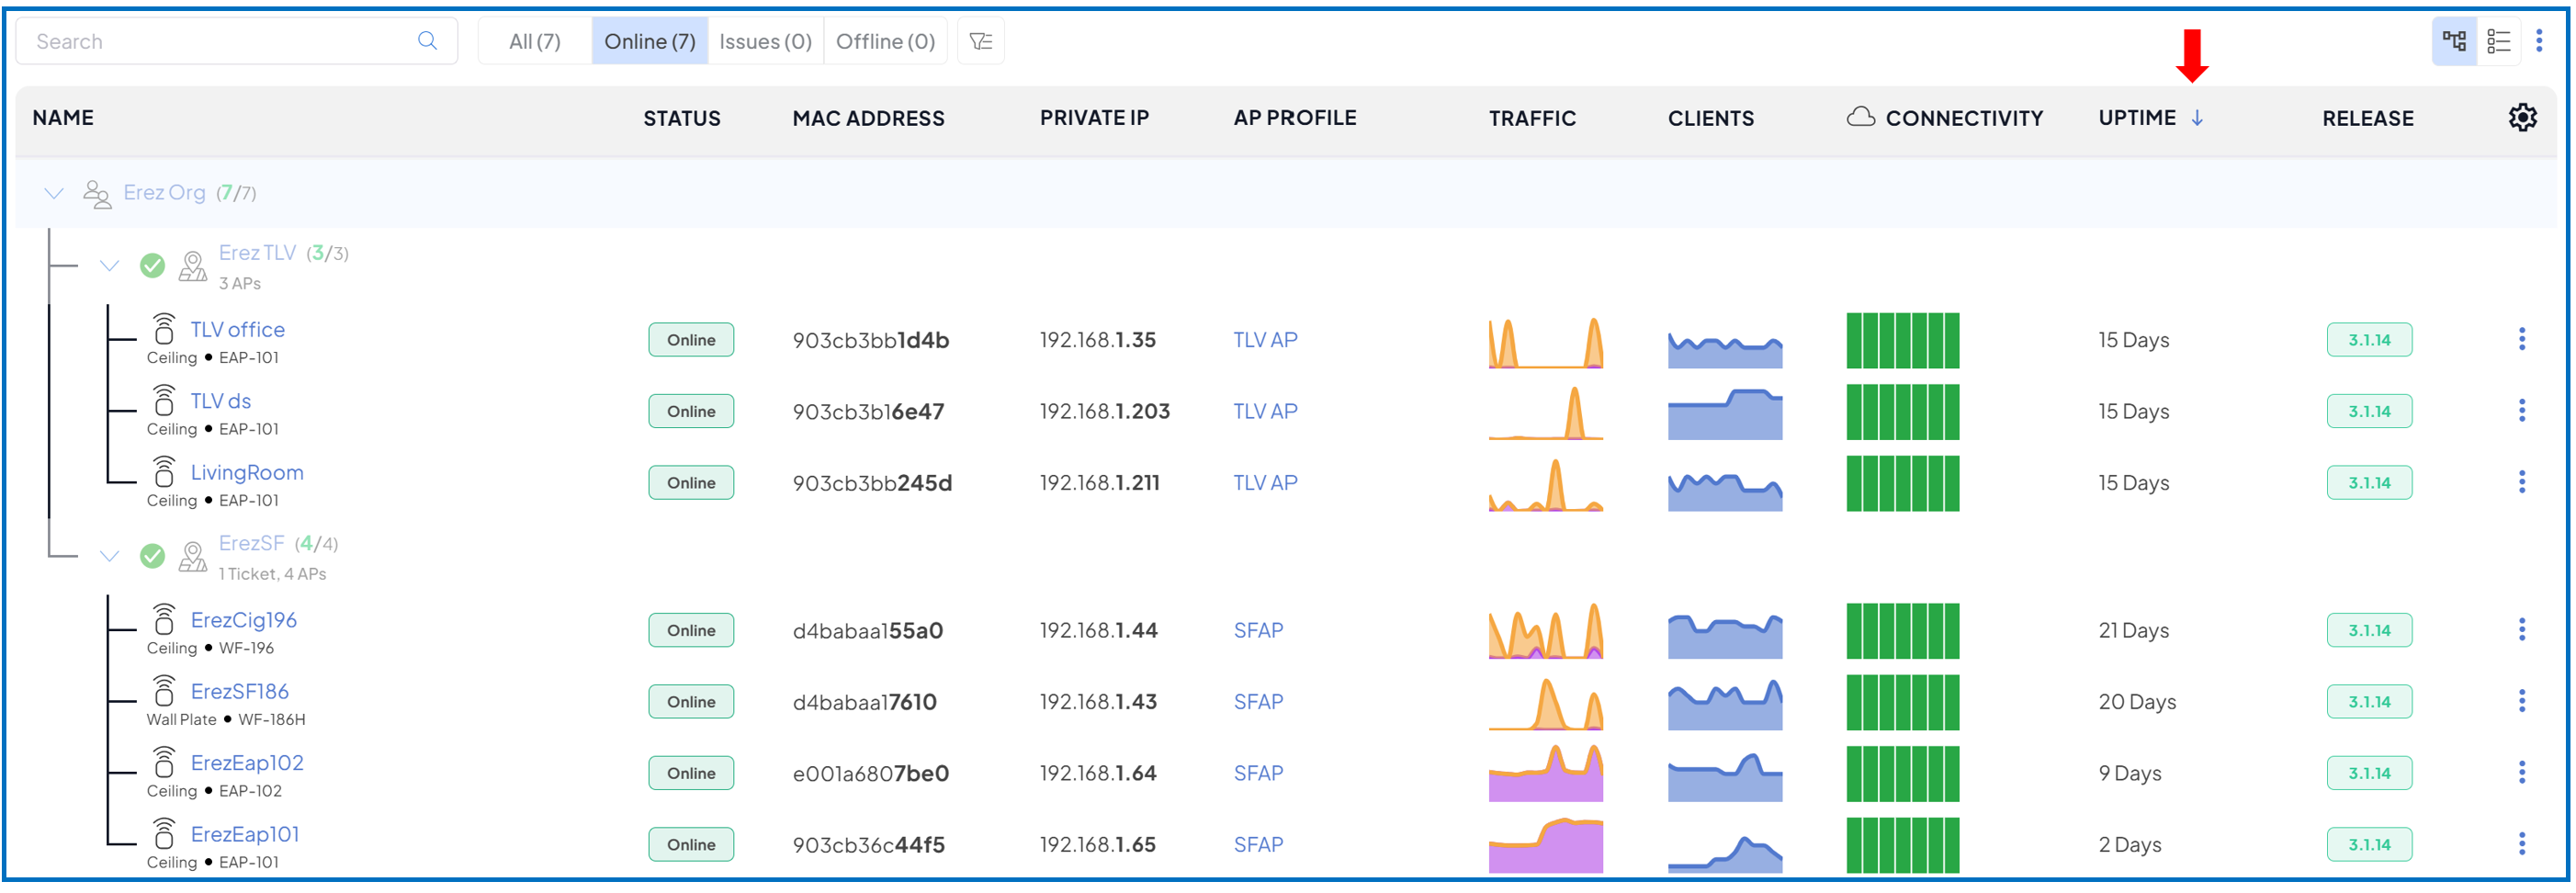2576x893 pixels.
Task: Click the Online badge for TLV ds
Action: [x=691, y=411]
